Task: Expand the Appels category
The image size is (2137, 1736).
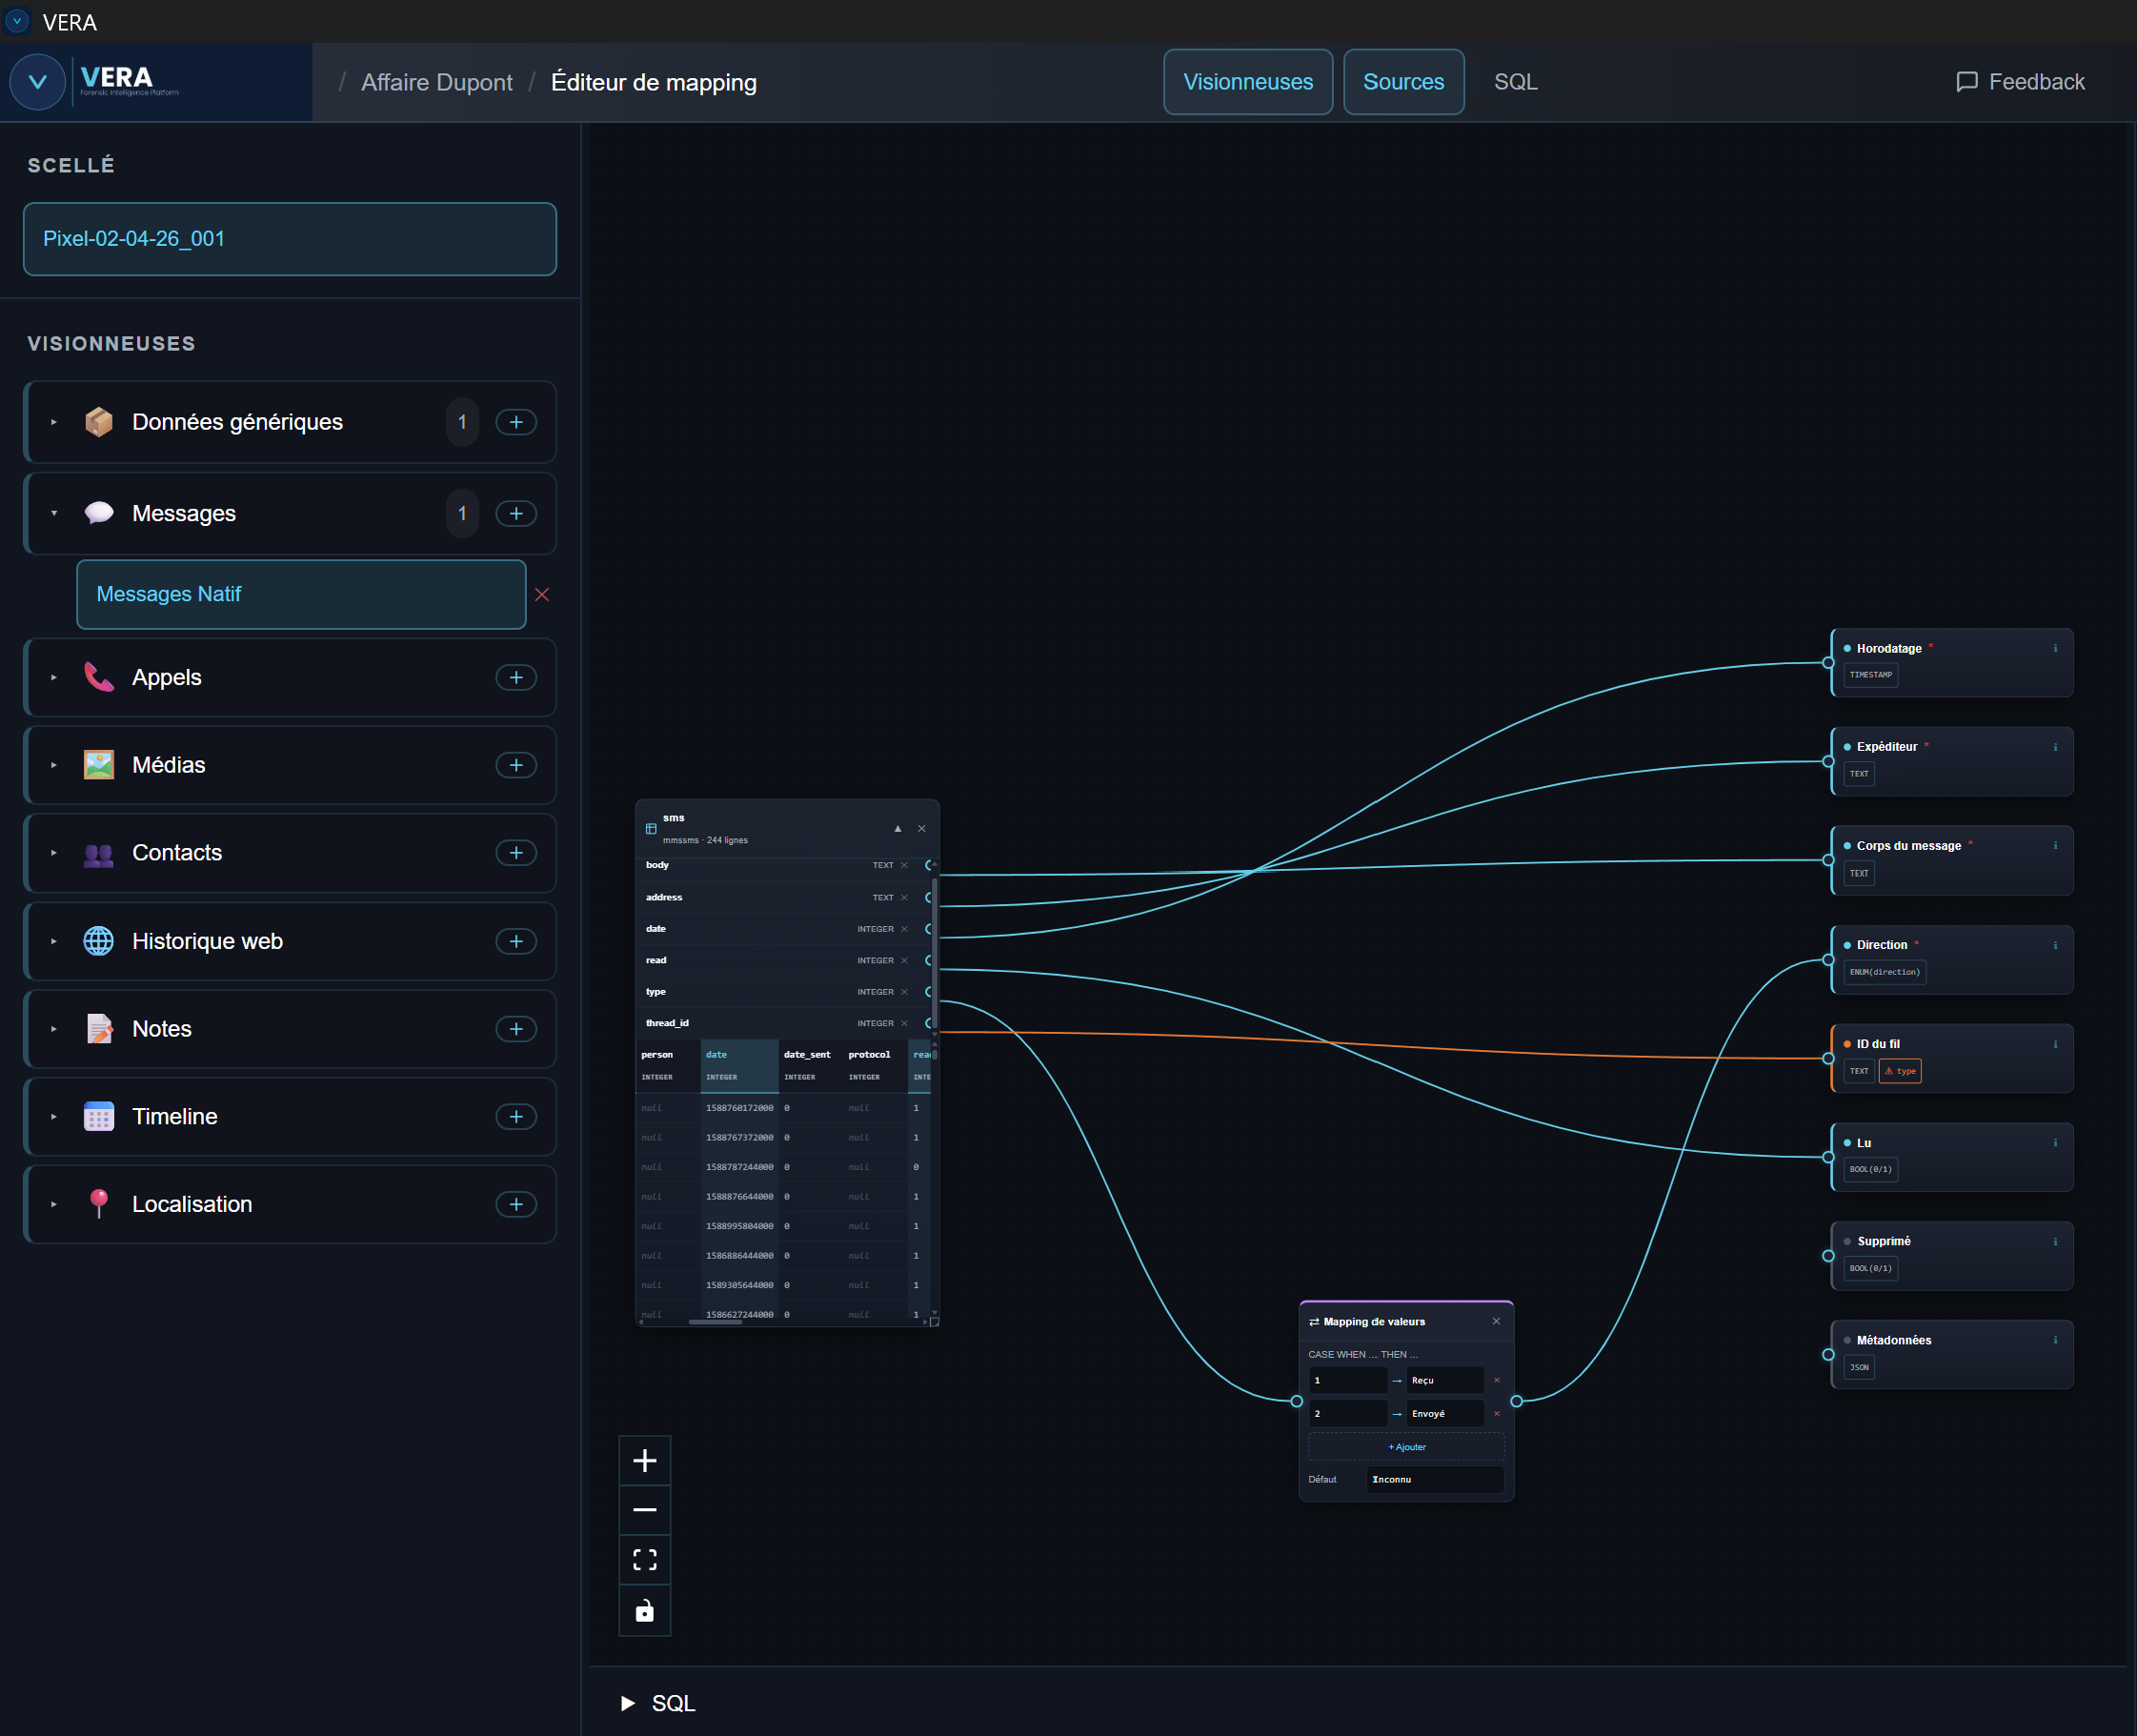Action: point(54,677)
